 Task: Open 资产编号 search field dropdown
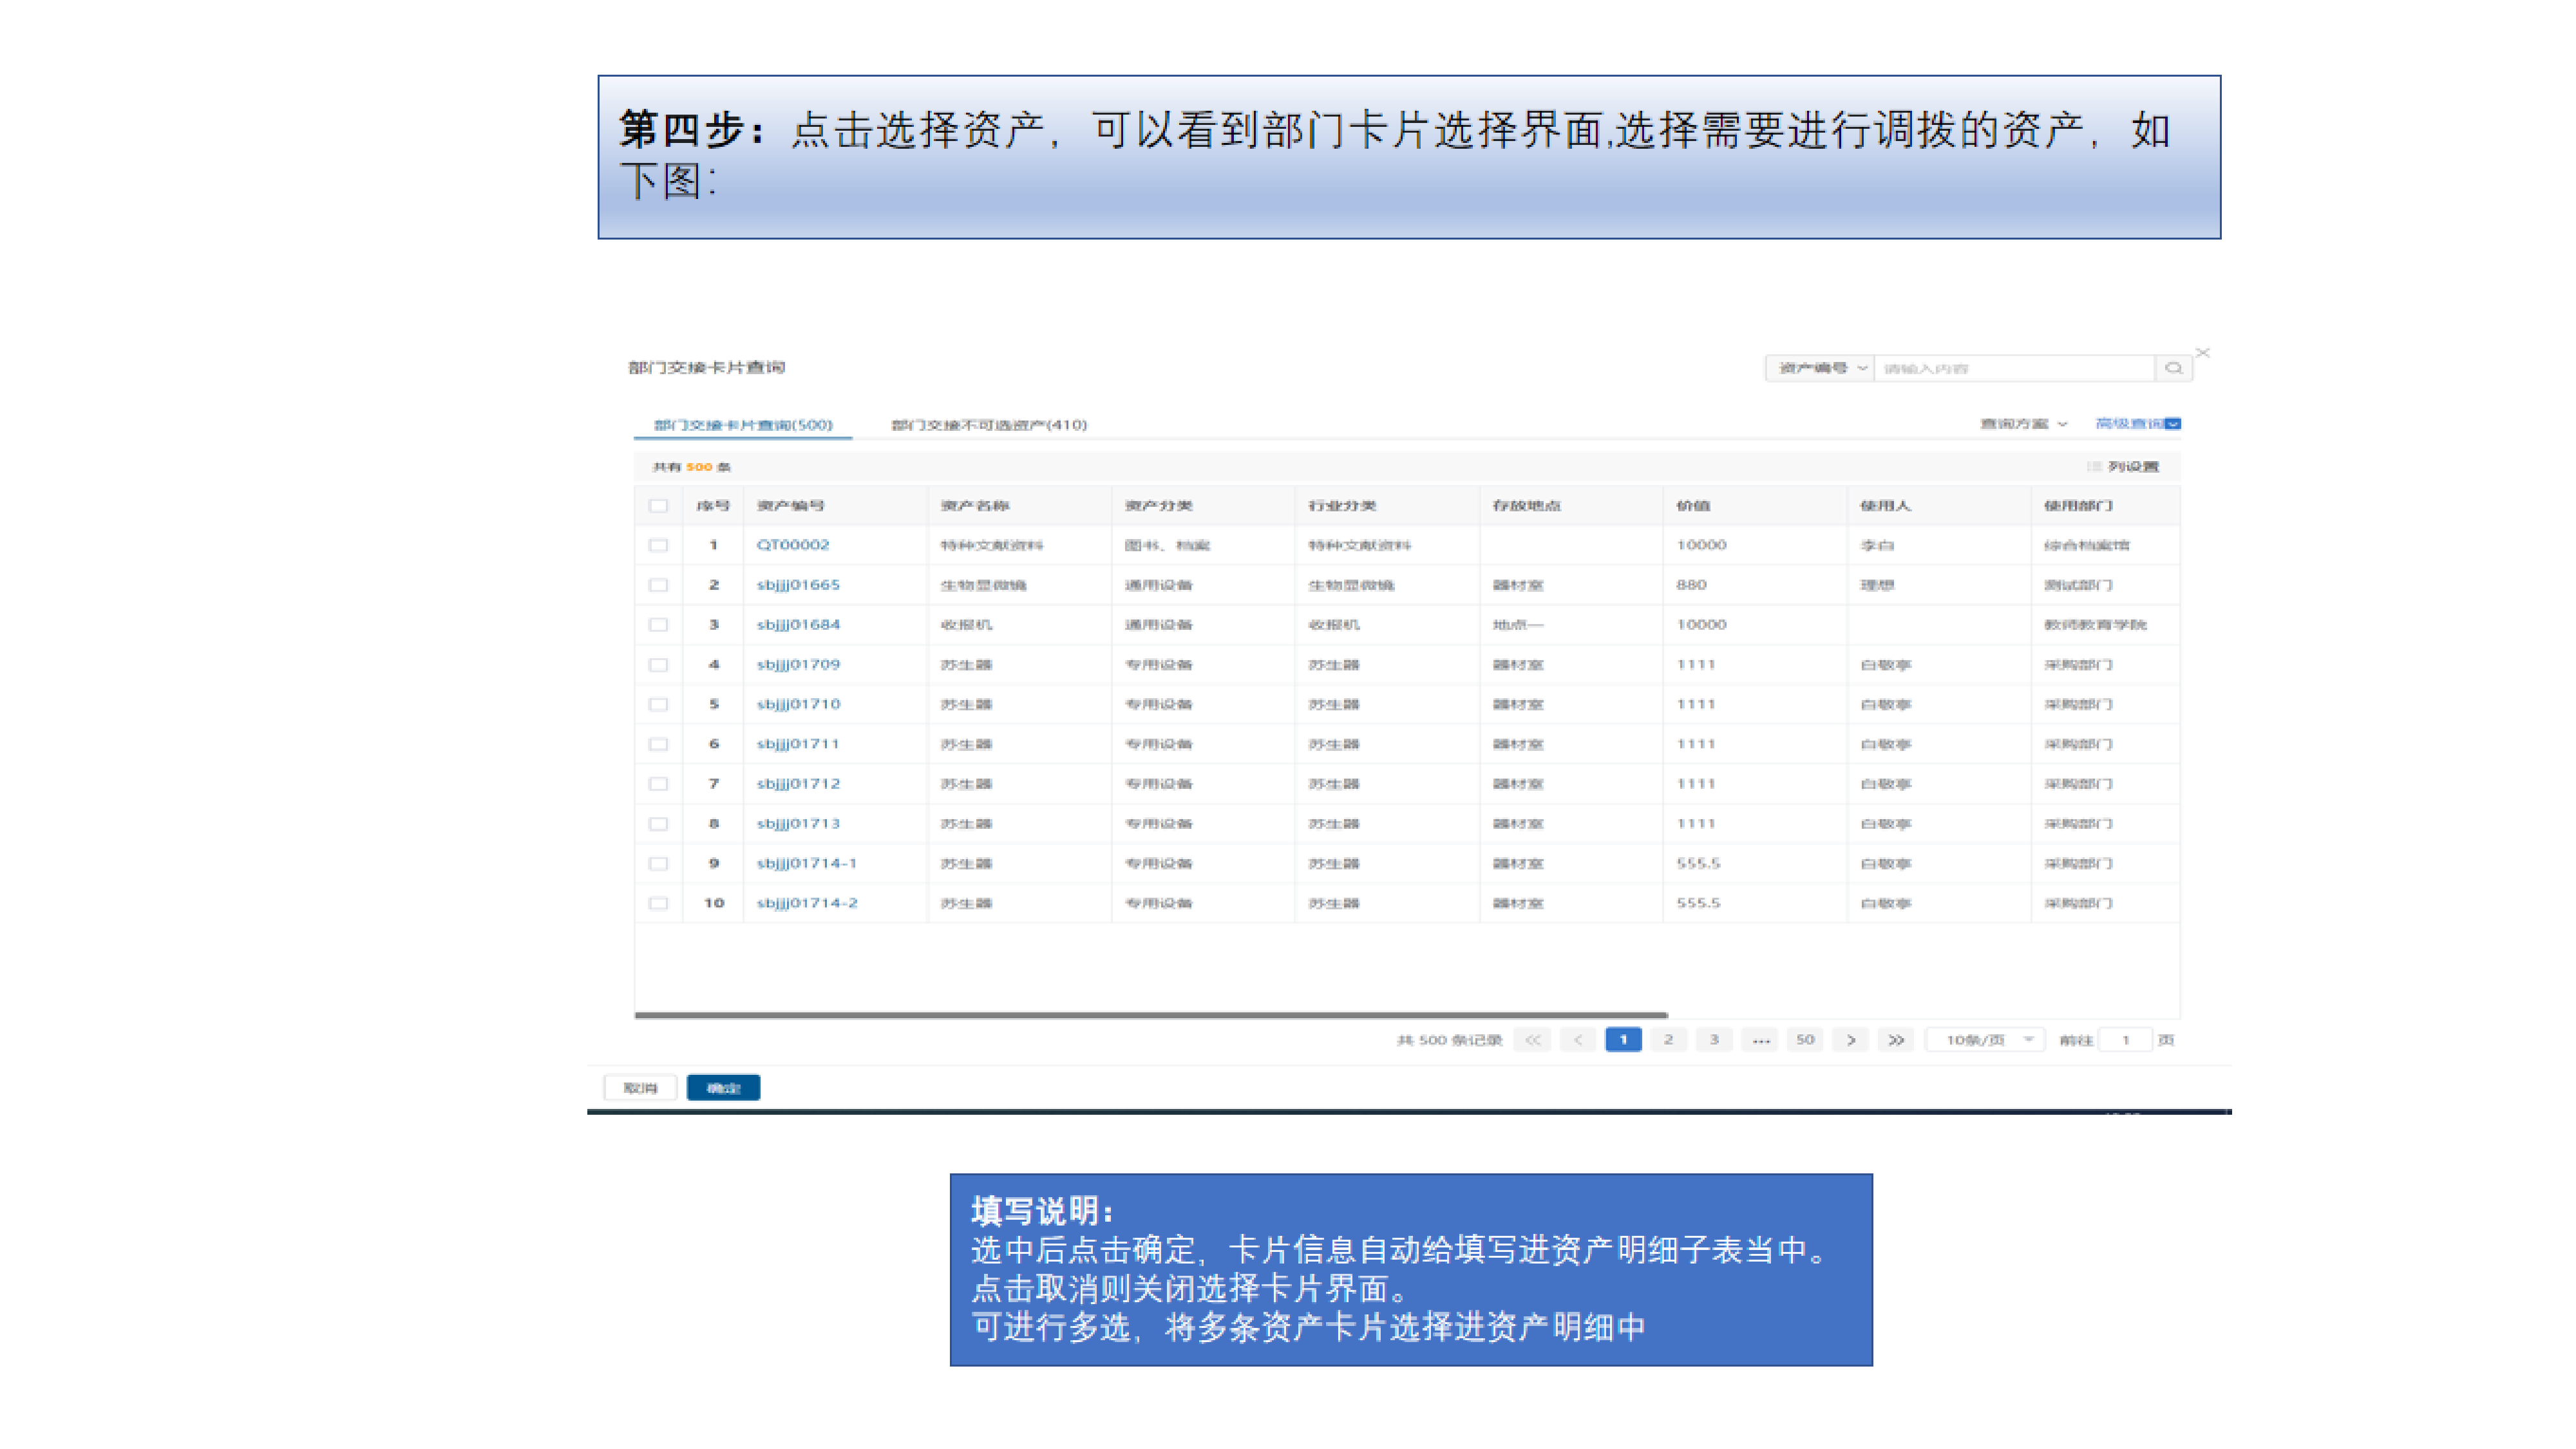1820,368
